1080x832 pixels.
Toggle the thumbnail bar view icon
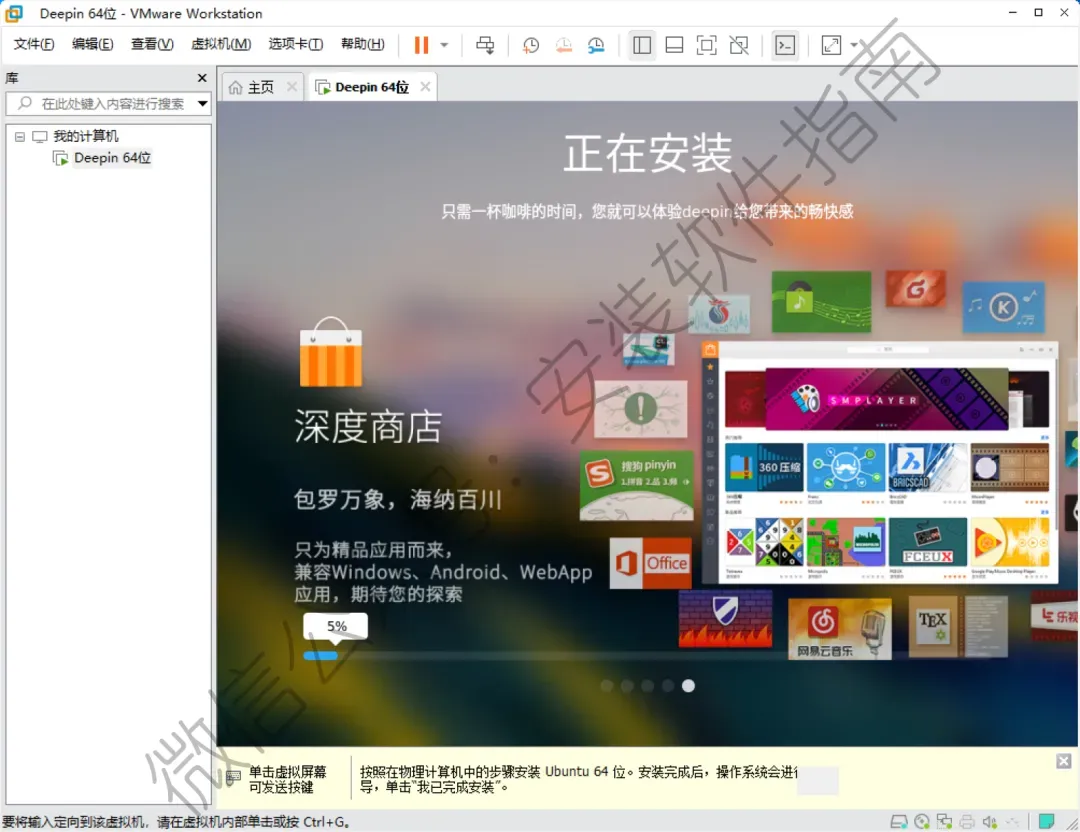[674, 45]
